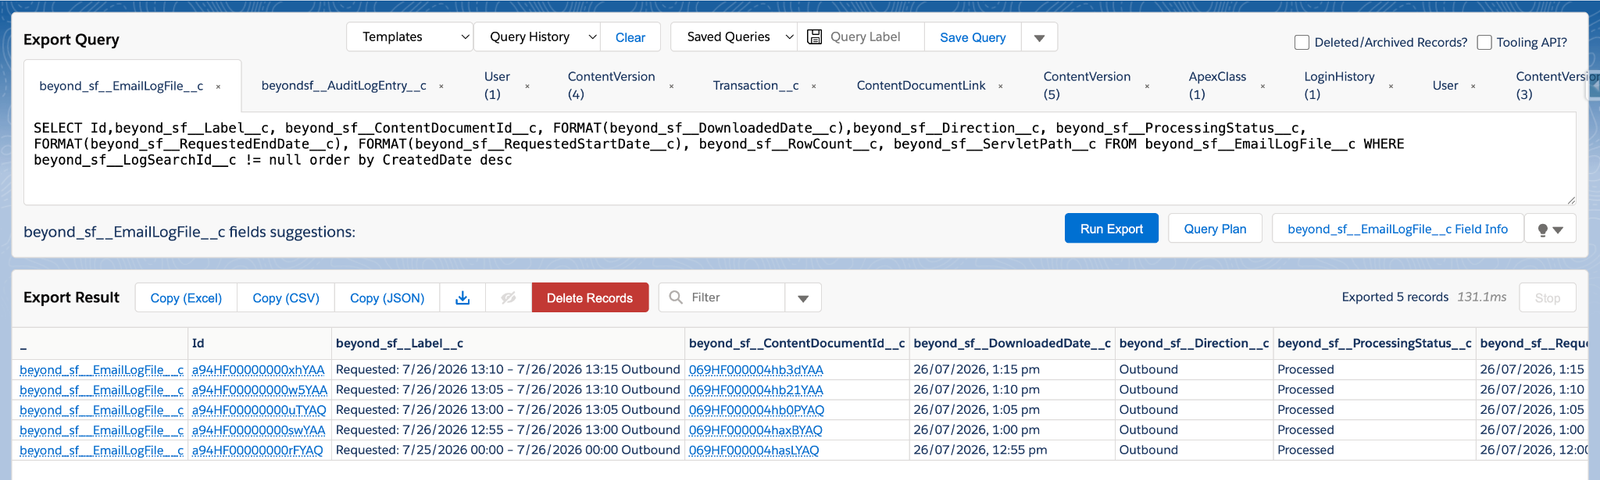Click the crossed-out eye hide columns icon
The image size is (1600, 480).
(508, 298)
